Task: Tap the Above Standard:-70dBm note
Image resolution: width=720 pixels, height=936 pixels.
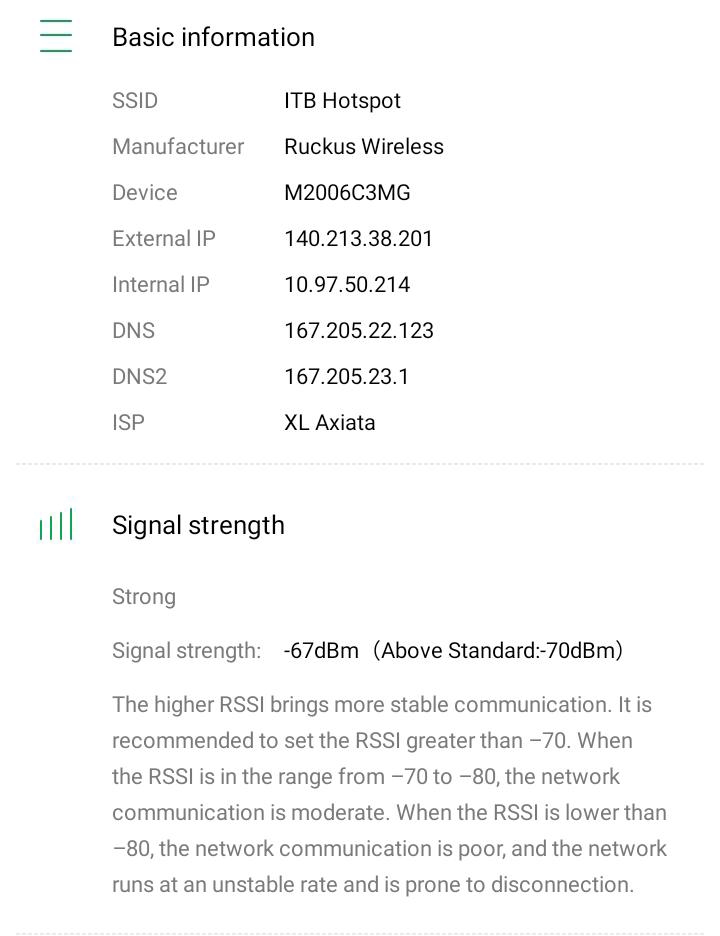Action: 498,650
